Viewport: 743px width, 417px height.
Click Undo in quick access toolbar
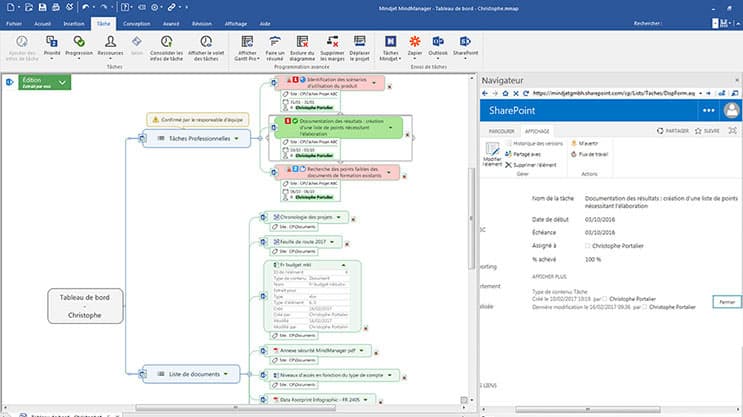pos(85,7)
